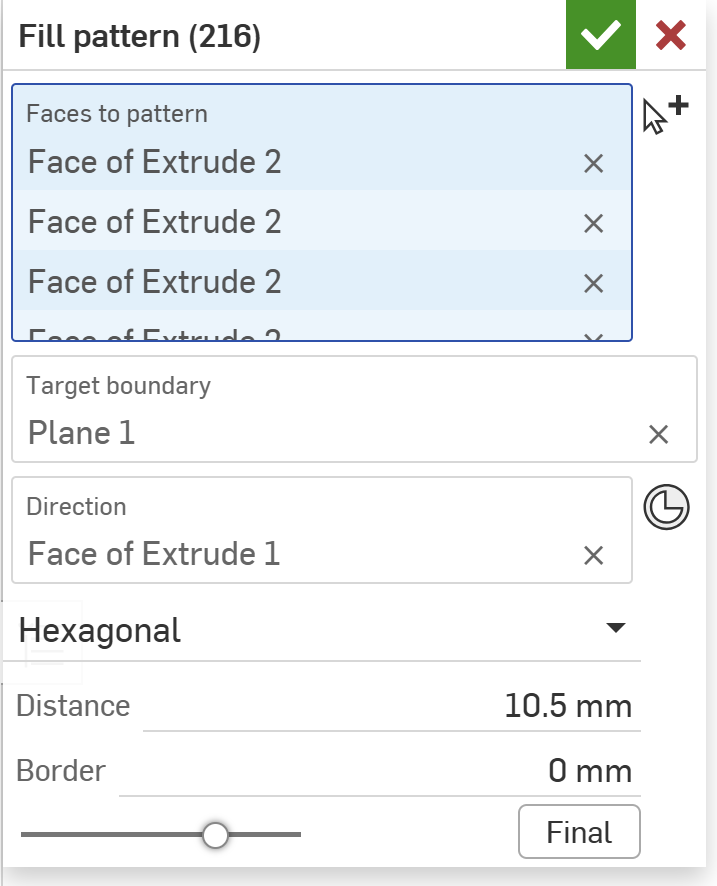This screenshot has height=886, width=717.
Task: Focus the Faces to pattern header
Action: pyautogui.click(x=117, y=113)
